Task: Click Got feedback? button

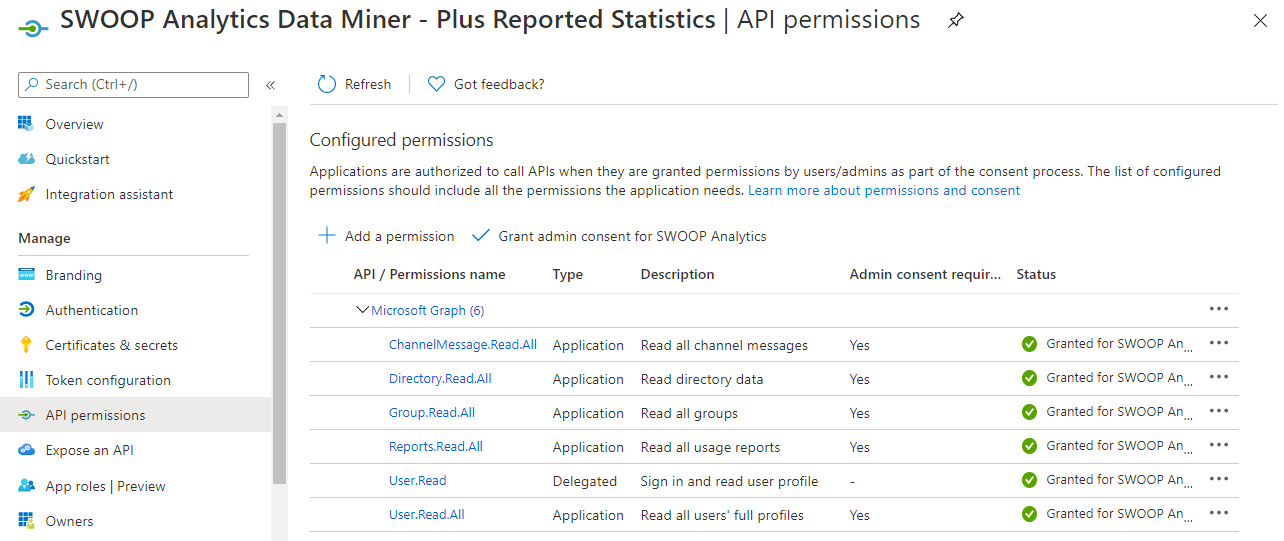Action: click(x=486, y=84)
